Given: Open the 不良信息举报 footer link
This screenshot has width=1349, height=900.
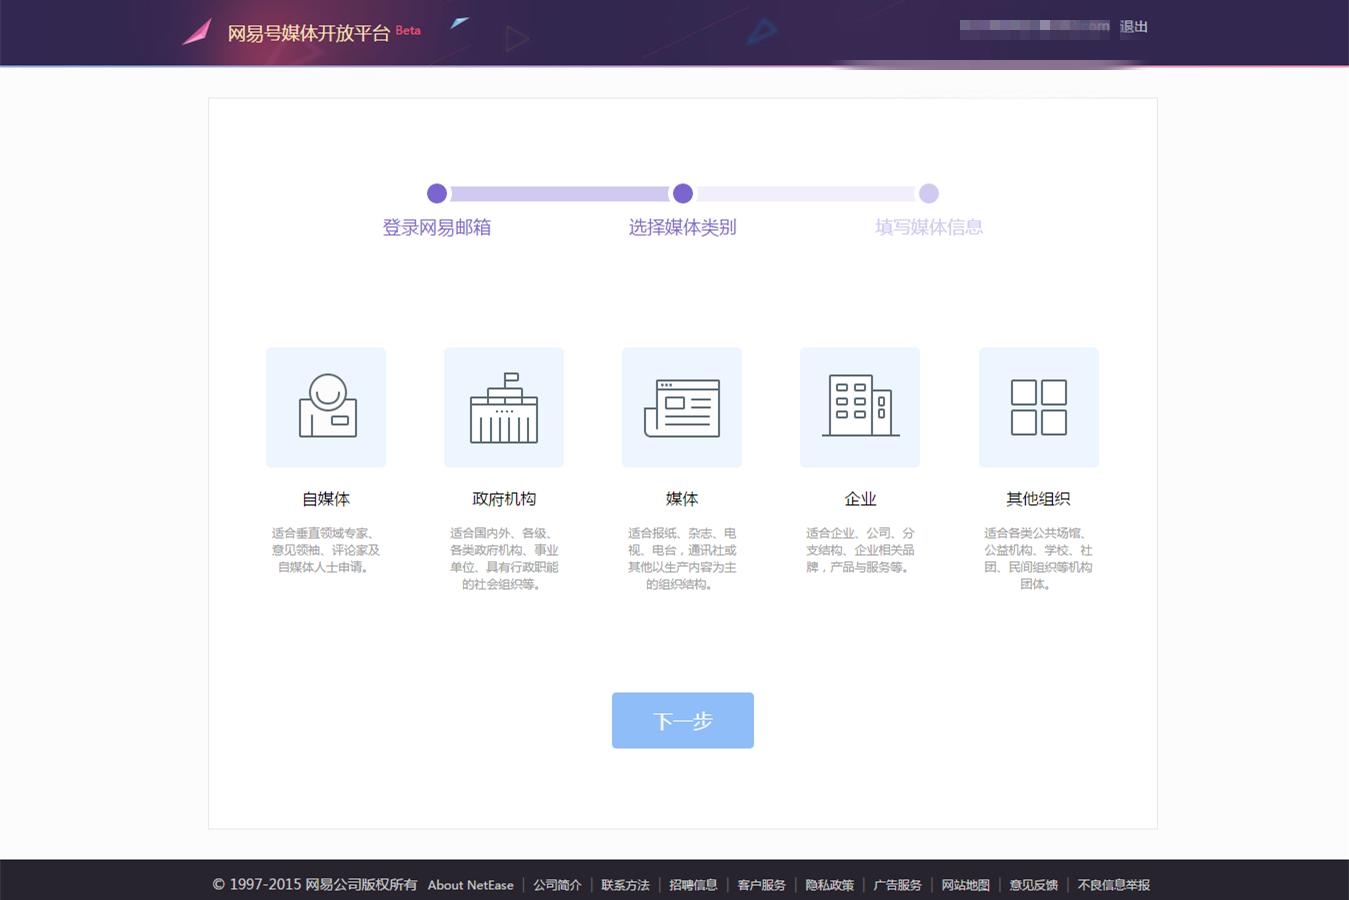Looking at the screenshot, I should click(1113, 885).
